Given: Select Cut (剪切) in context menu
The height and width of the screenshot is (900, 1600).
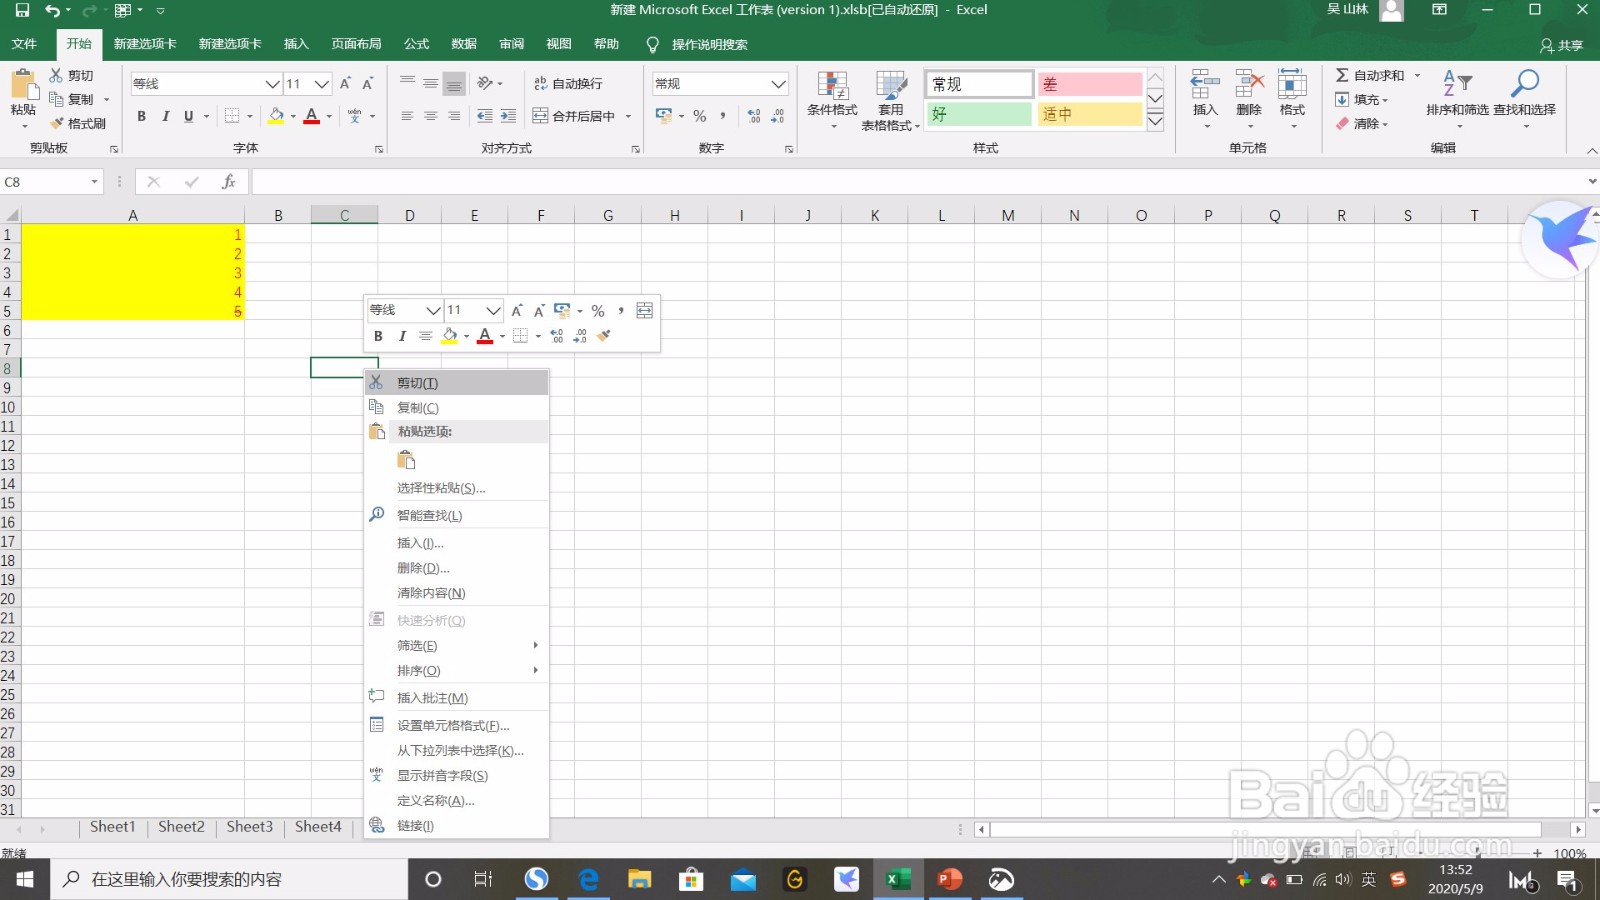Looking at the screenshot, I should [456, 383].
